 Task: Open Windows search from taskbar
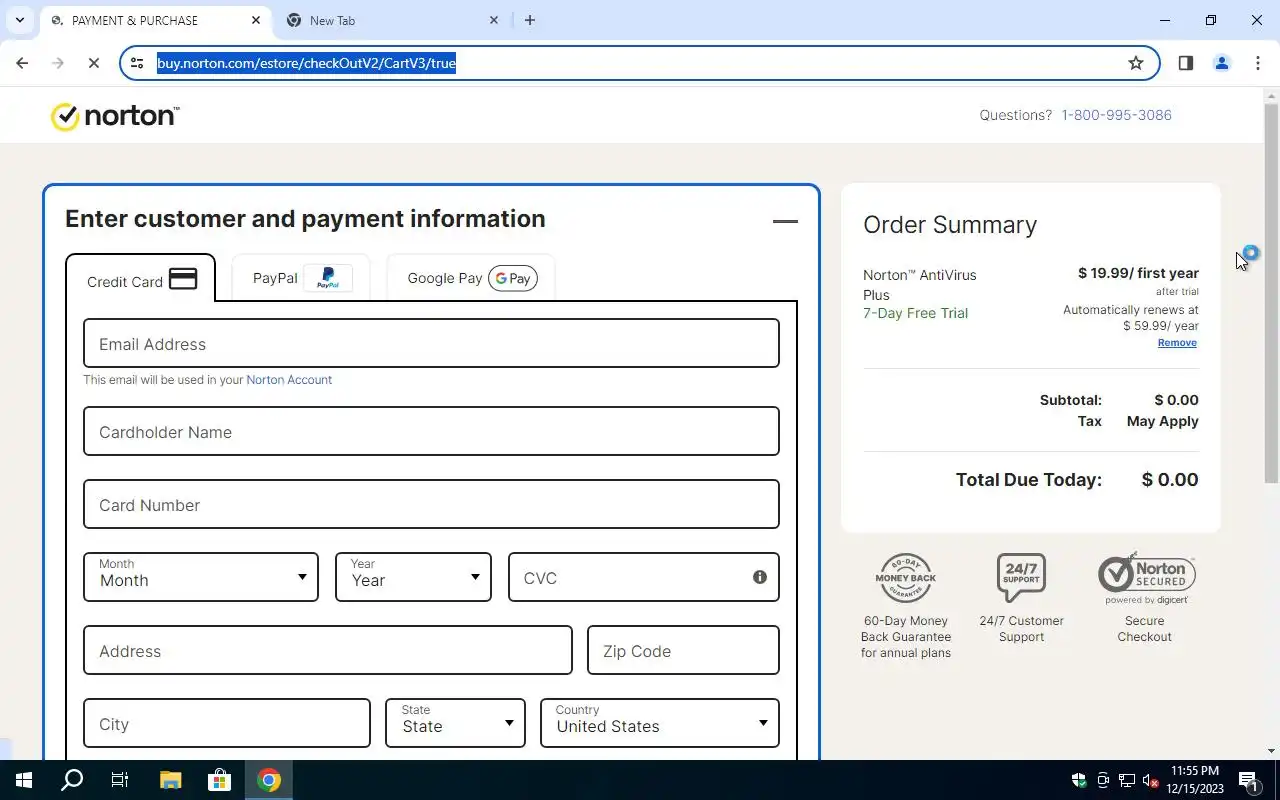72,780
